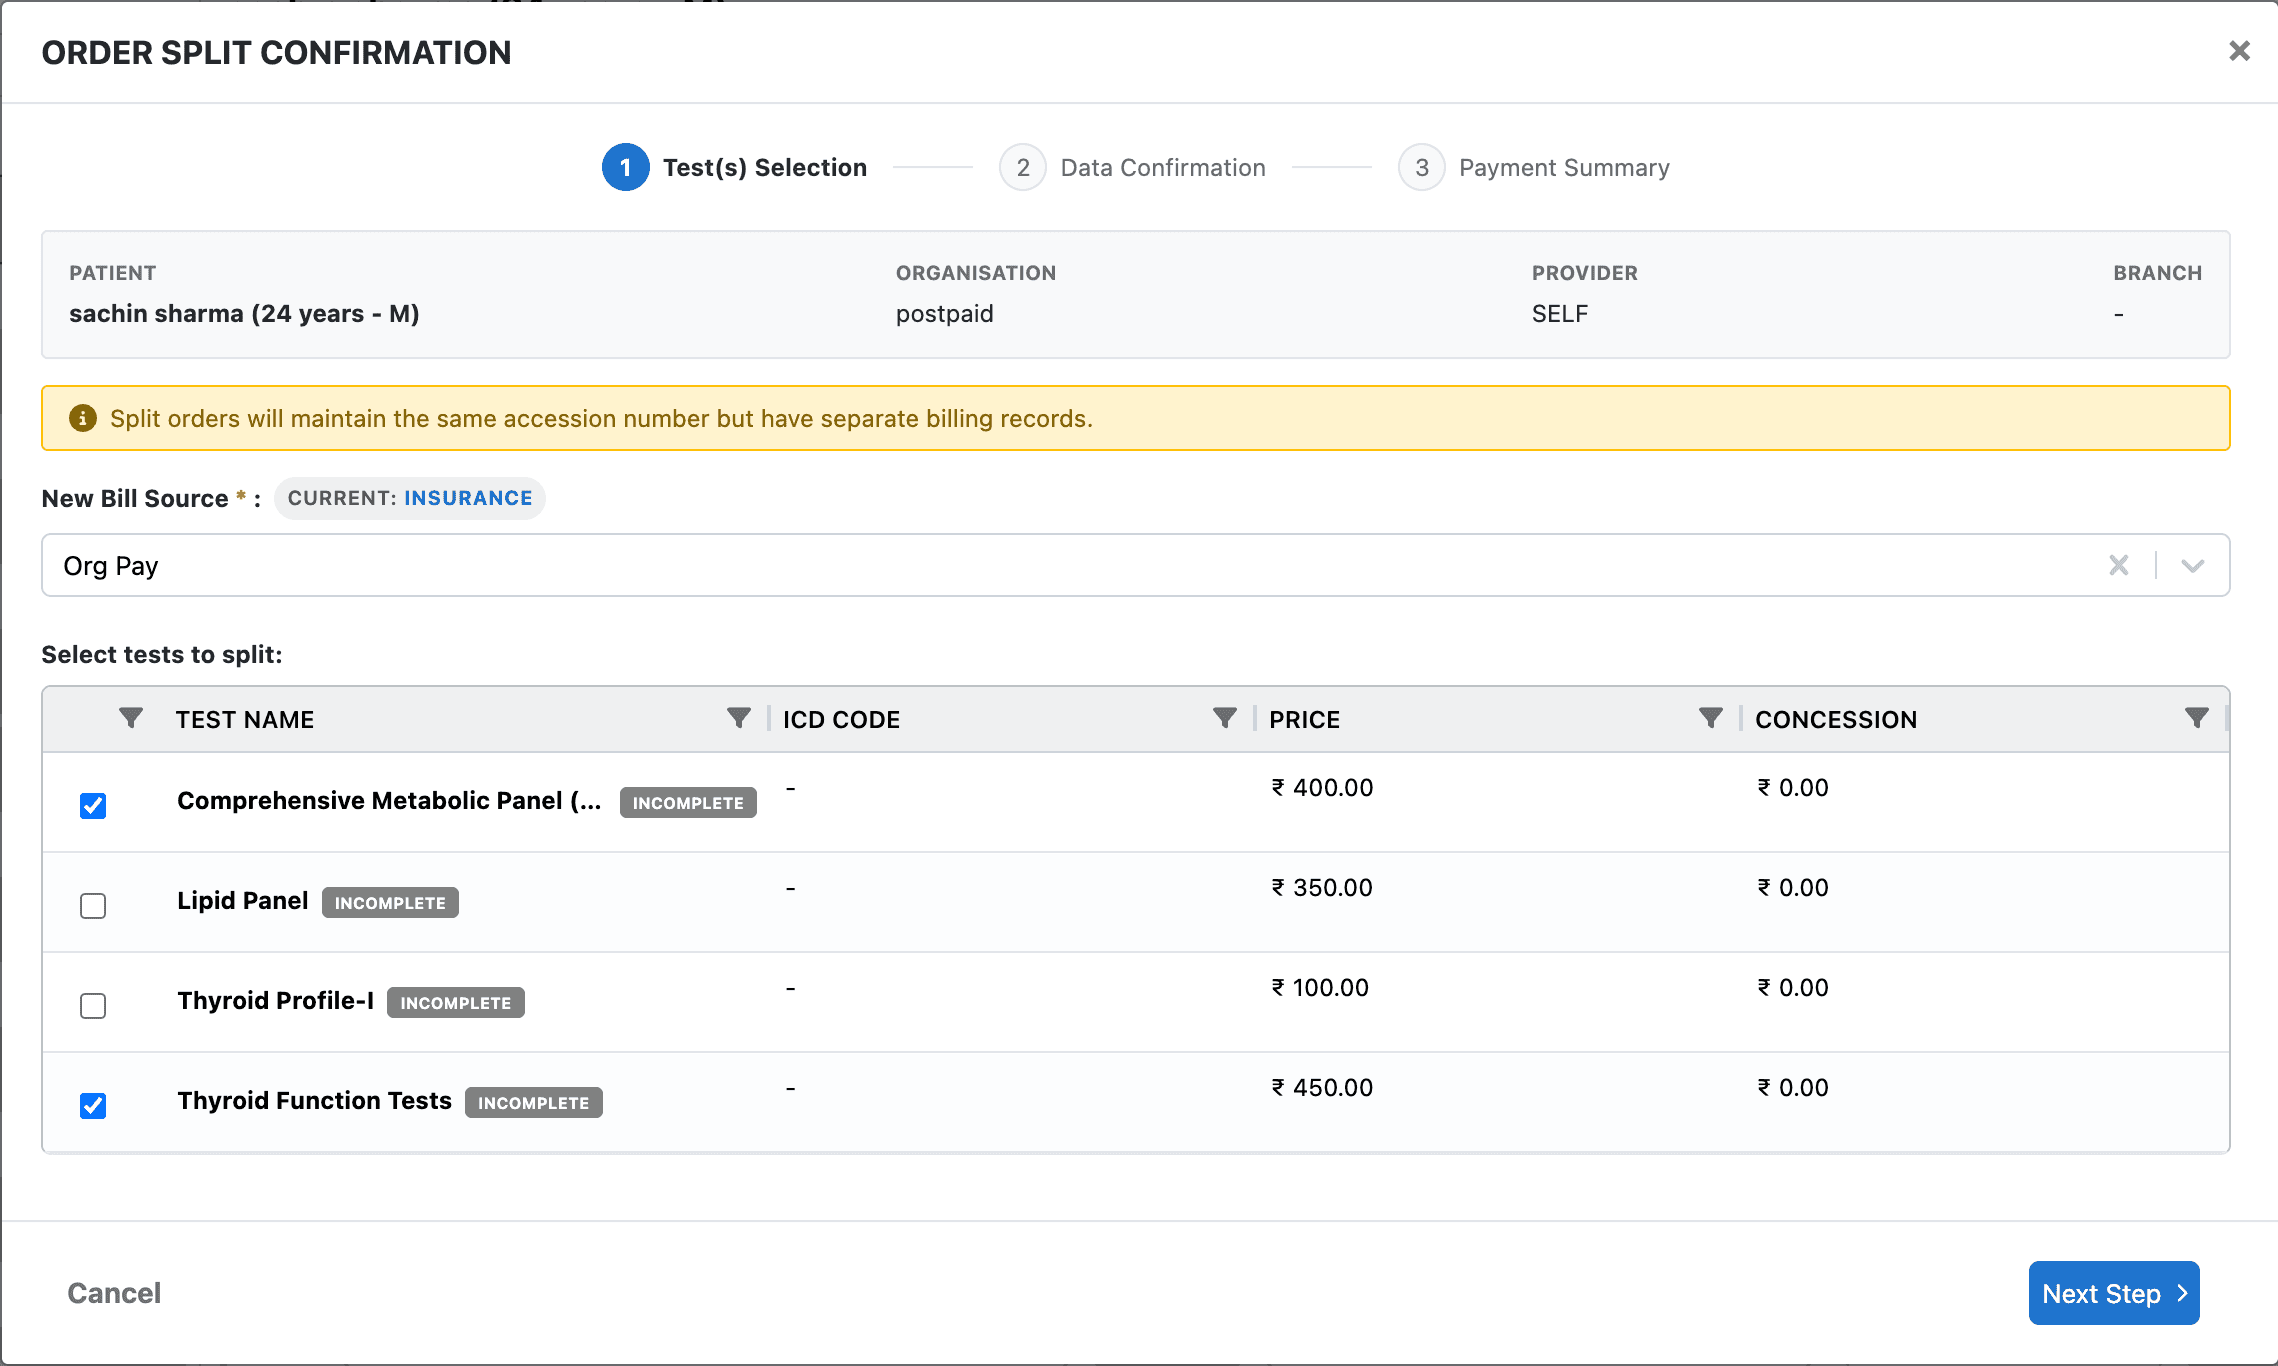This screenshot has height=1366, width=2278.
Task: Close the Order Split Confirmation dialog
Action: (x=2239, y=51)
